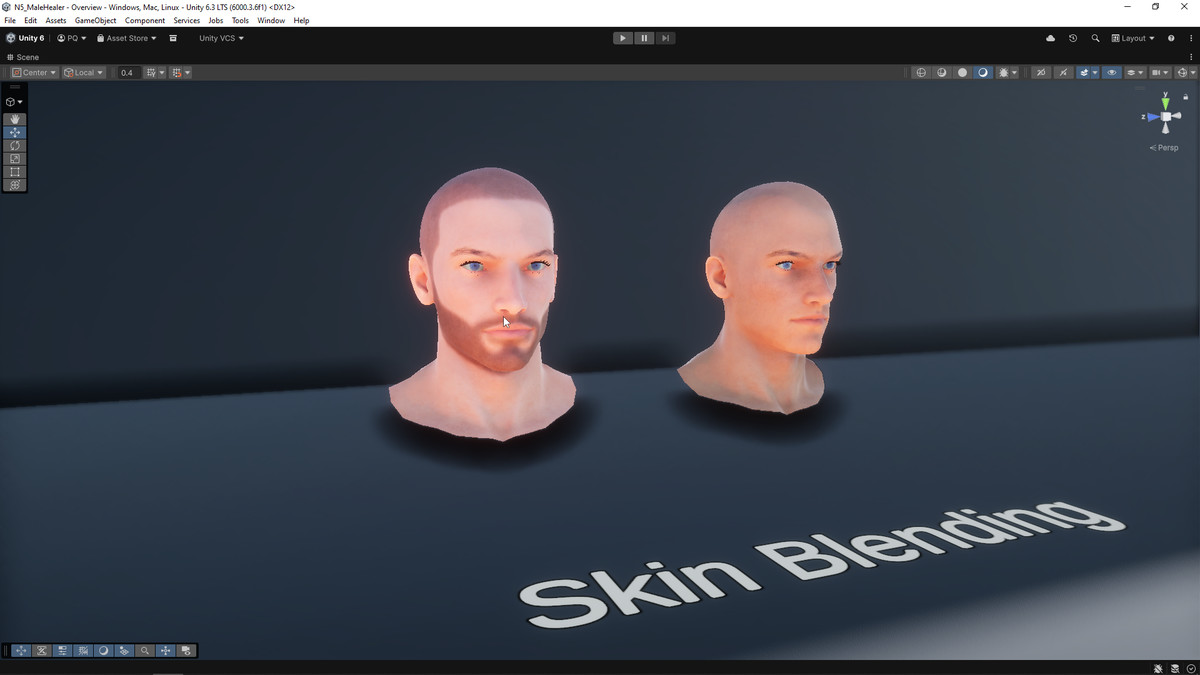1200x675 pixels.
Task: Open the undo history icon
Action: 1073,38
